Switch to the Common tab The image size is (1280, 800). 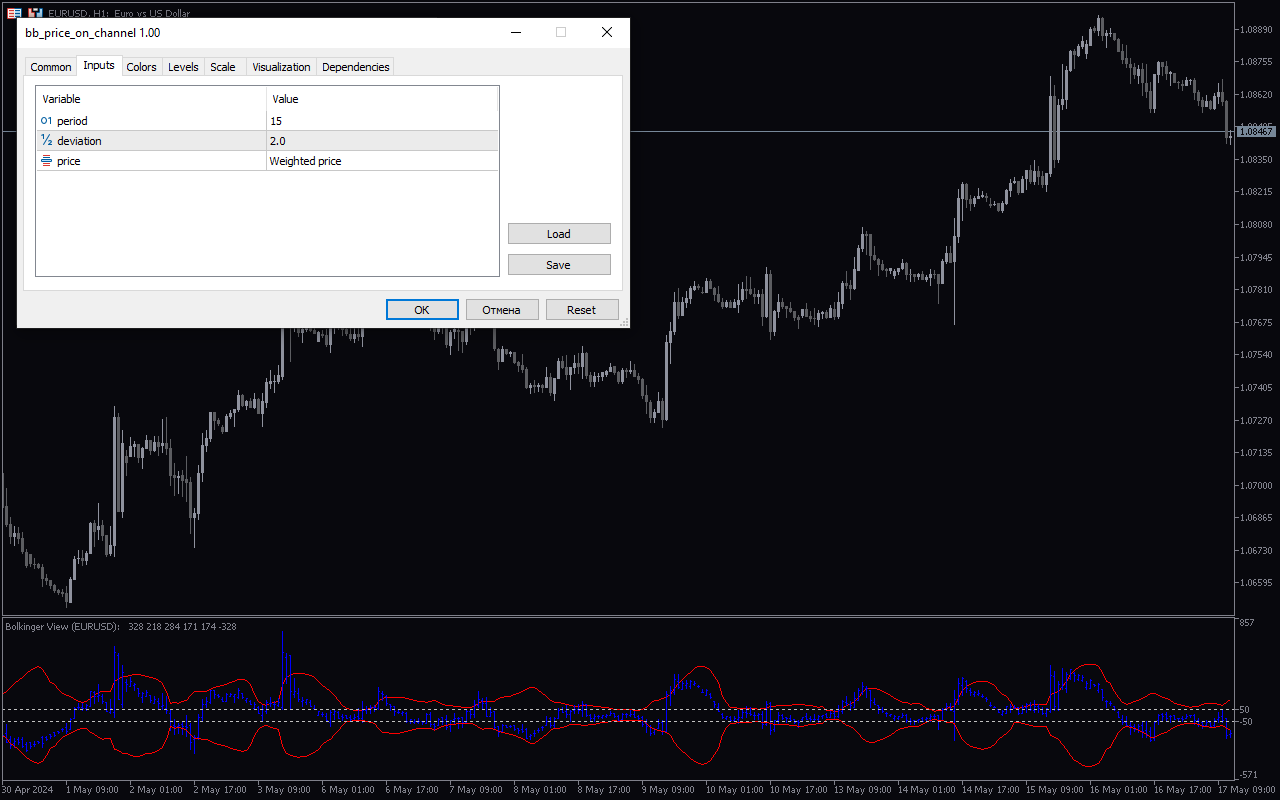pyautogui.click(x=51, y=67)
